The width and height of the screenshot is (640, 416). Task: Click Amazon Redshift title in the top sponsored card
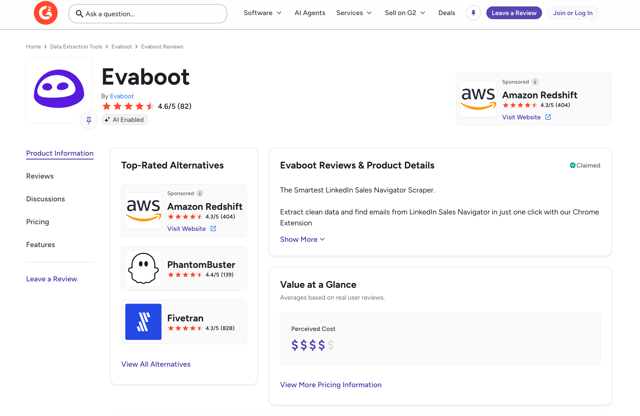pos(540,95)
